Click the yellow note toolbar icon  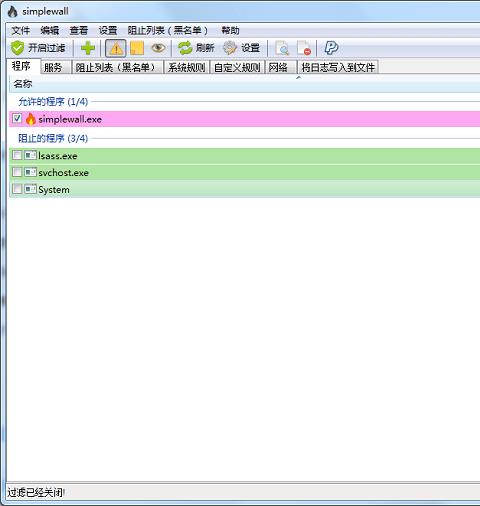point(137,48)
